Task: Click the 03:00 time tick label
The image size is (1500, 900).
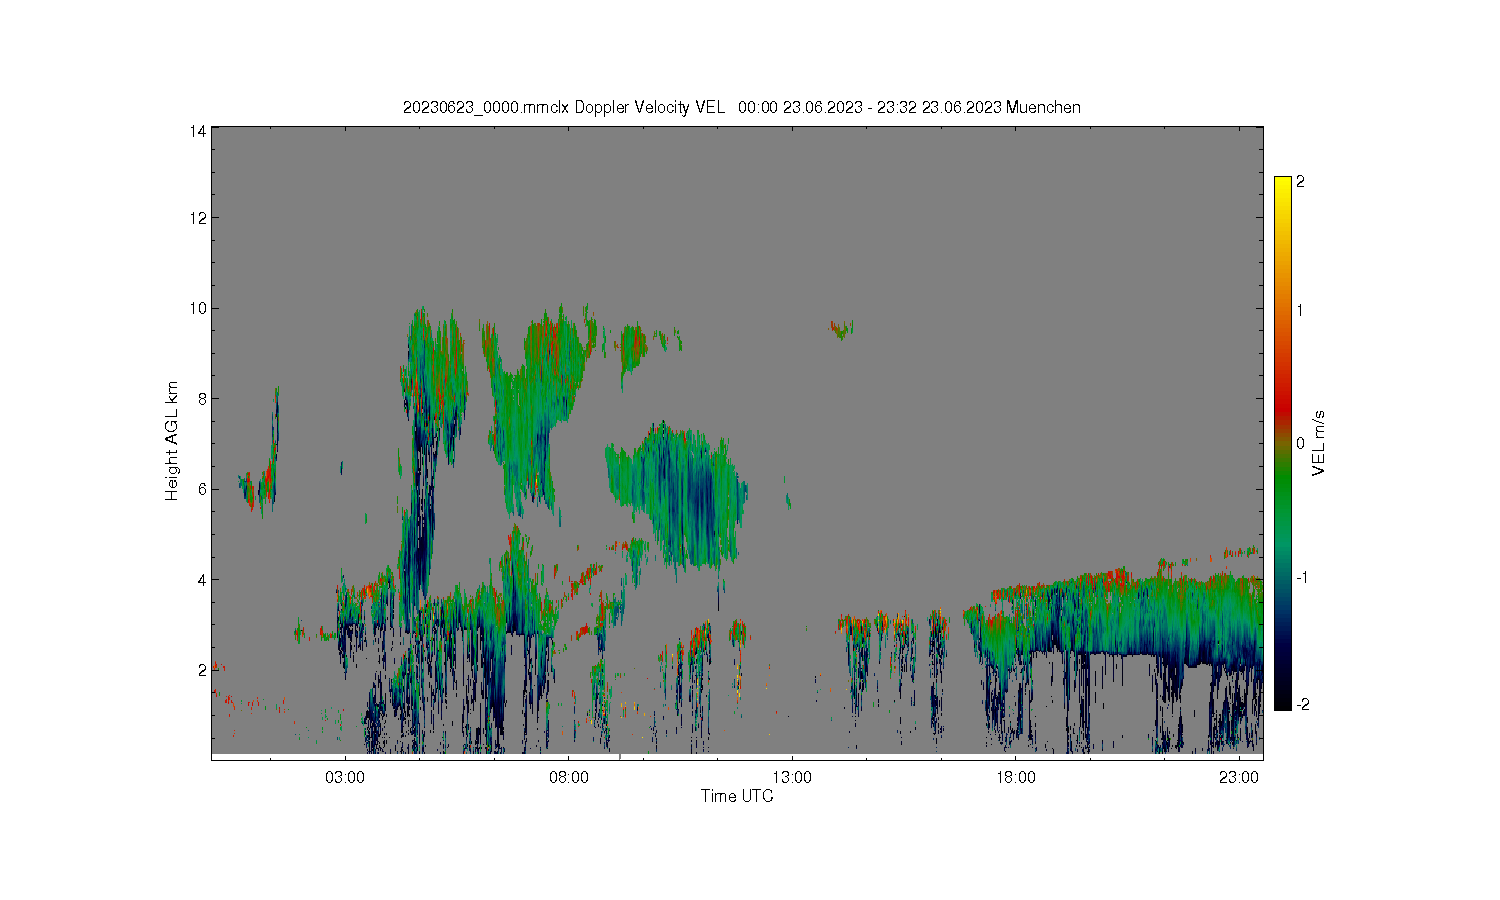Action: pyautogui.click(x=345, y=777)
